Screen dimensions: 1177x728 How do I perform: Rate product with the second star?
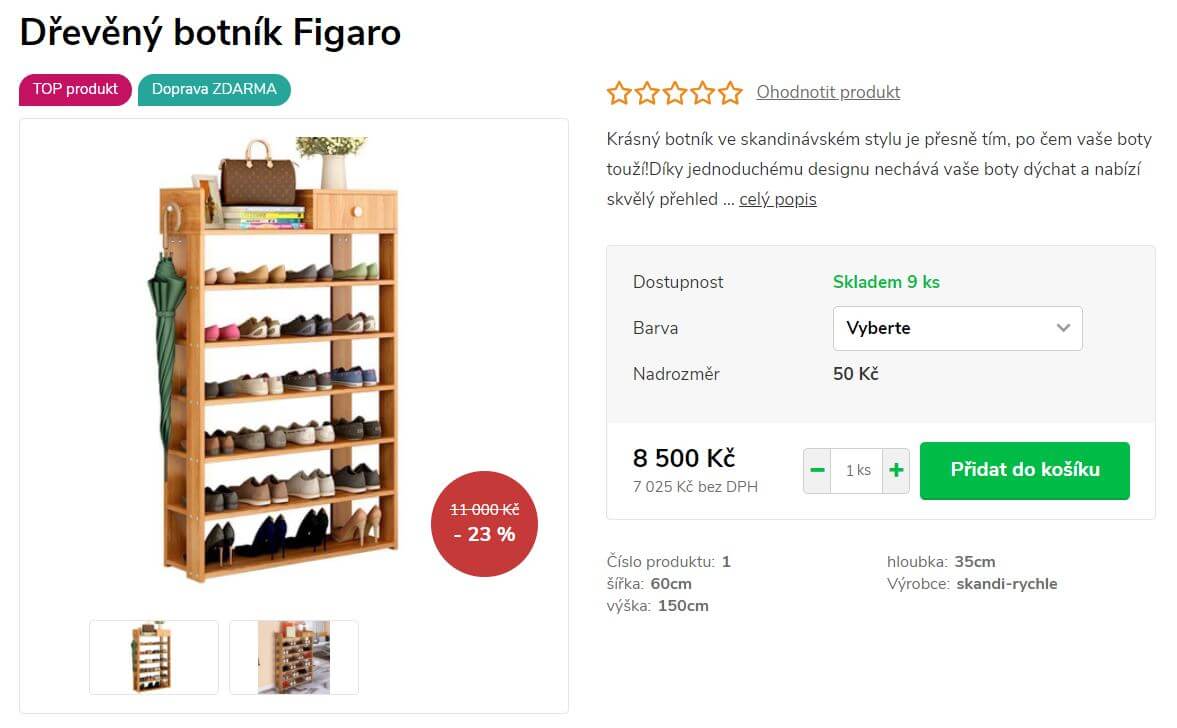point(647,92)
